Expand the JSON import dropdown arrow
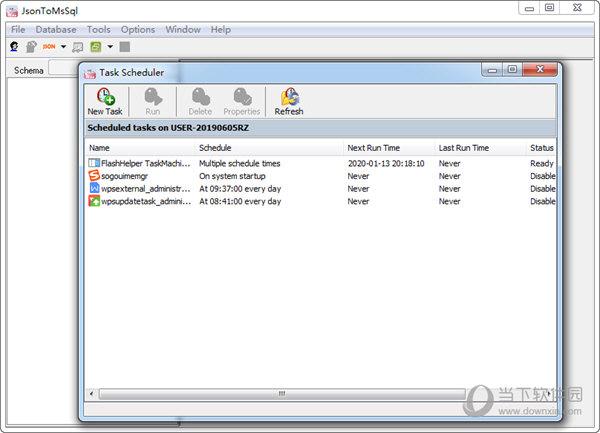The image size is (600, 433). tap(64, 47)
